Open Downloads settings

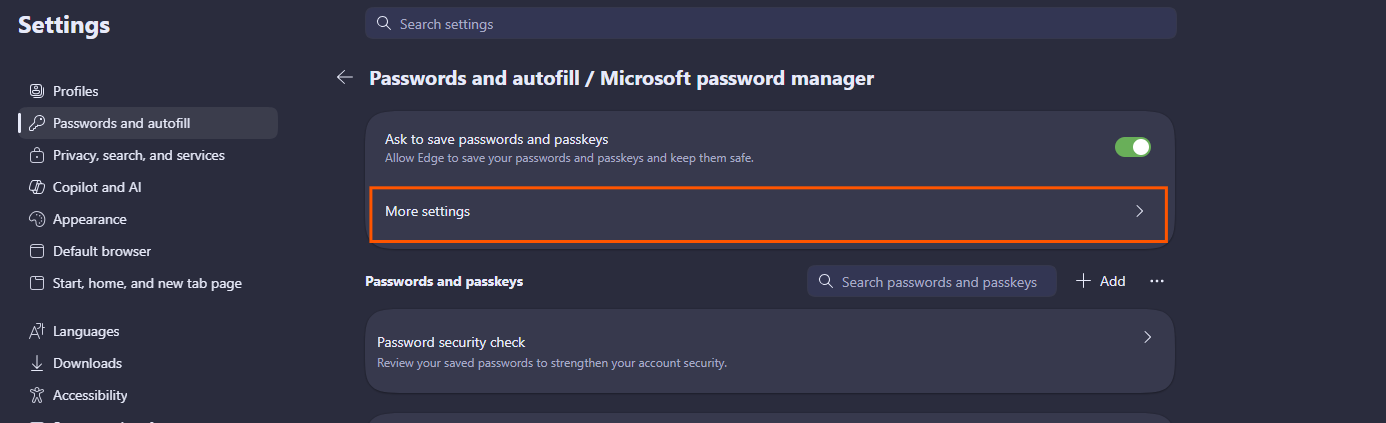click(x=148, y=363)
